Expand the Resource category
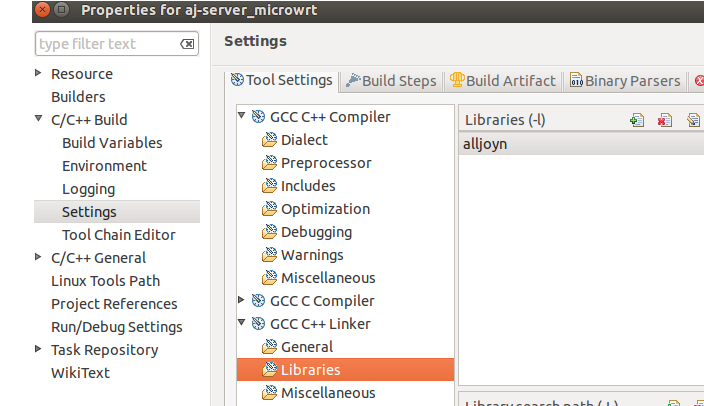Screen dimensions: 704x406 [38, 73]
